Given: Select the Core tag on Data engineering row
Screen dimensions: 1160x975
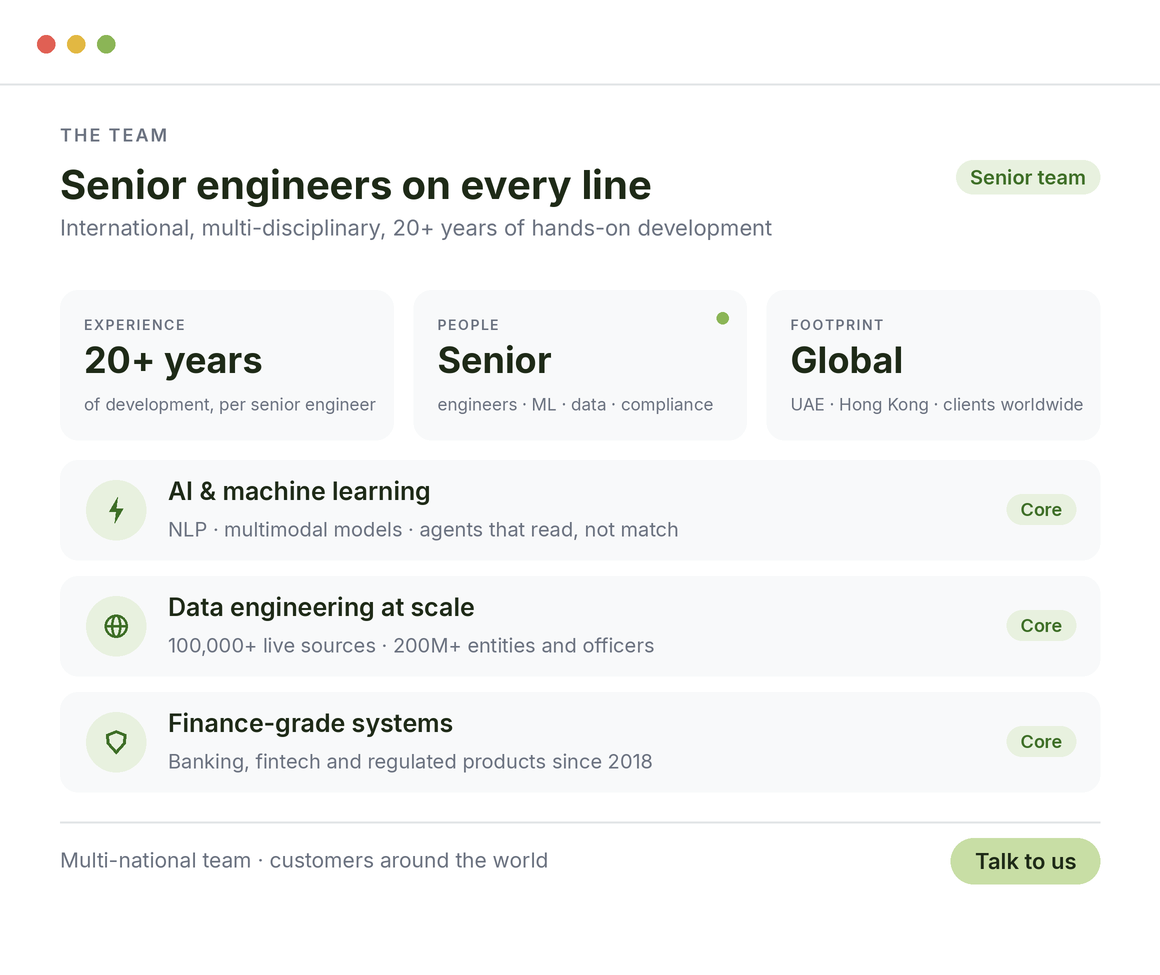Looking at the screenshot, I should click(x=1041, y=626).
